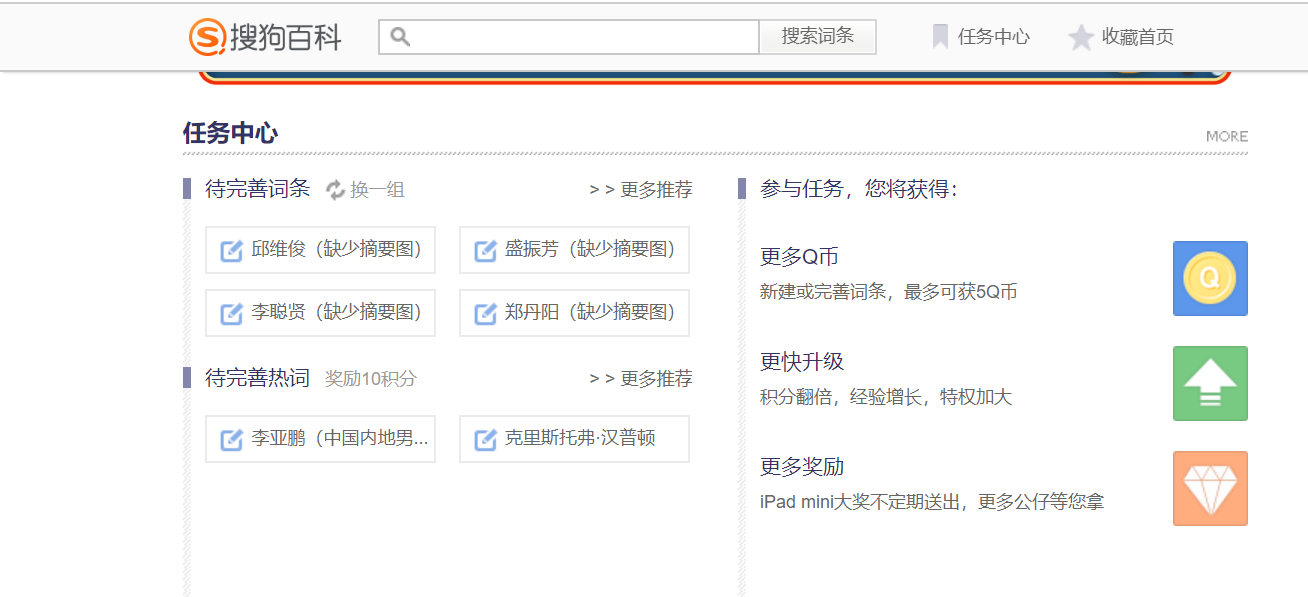Click into the top search input field
The image size is (1308, 597).
click(570, 36)
